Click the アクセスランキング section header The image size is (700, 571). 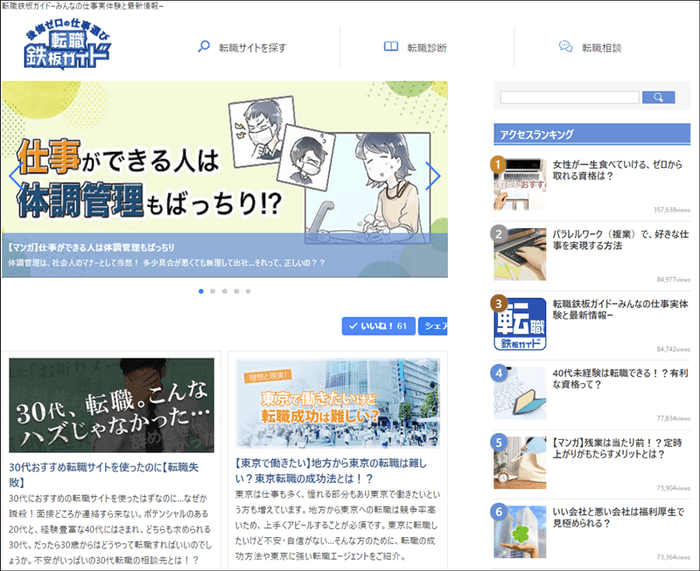click(592, 134)
